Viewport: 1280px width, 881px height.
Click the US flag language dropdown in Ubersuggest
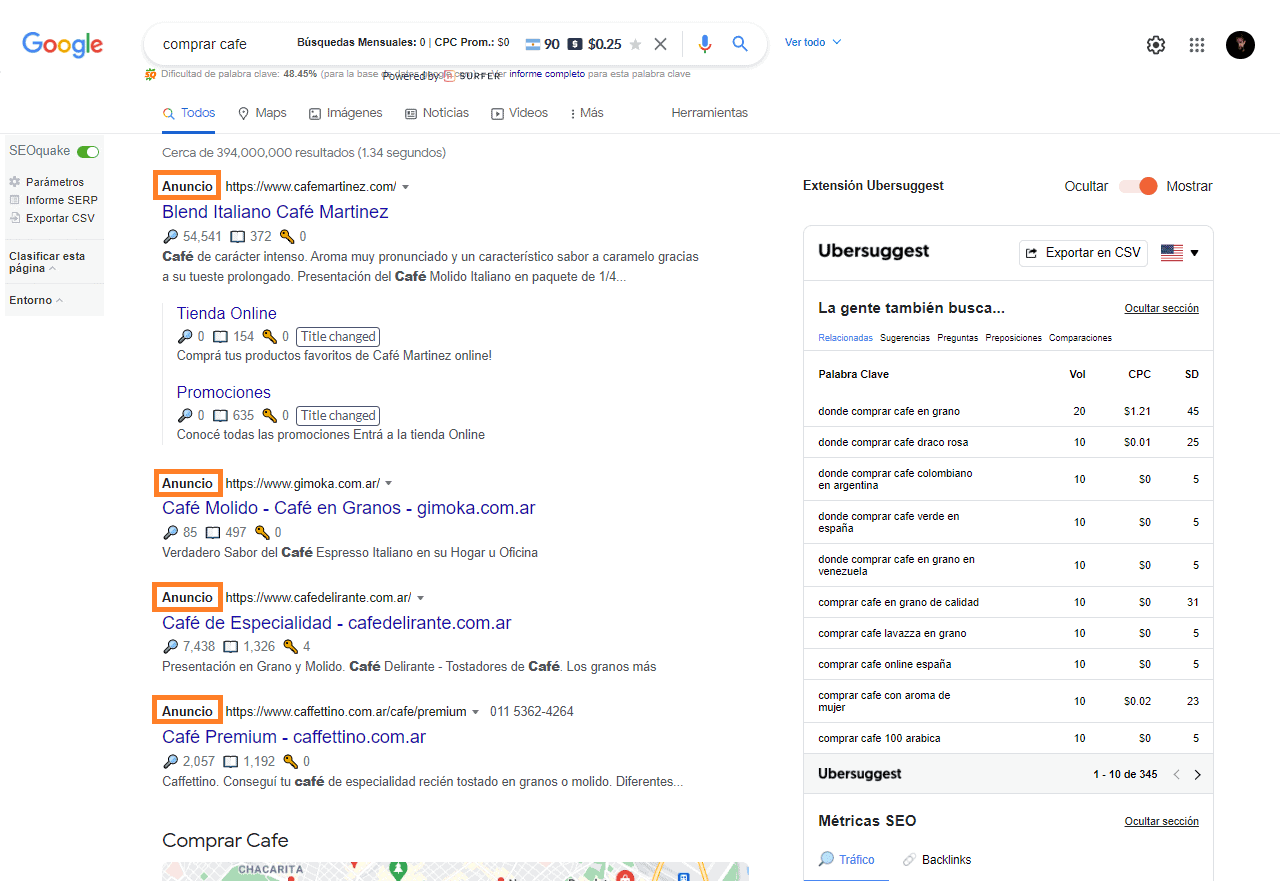coord(1172,253)
